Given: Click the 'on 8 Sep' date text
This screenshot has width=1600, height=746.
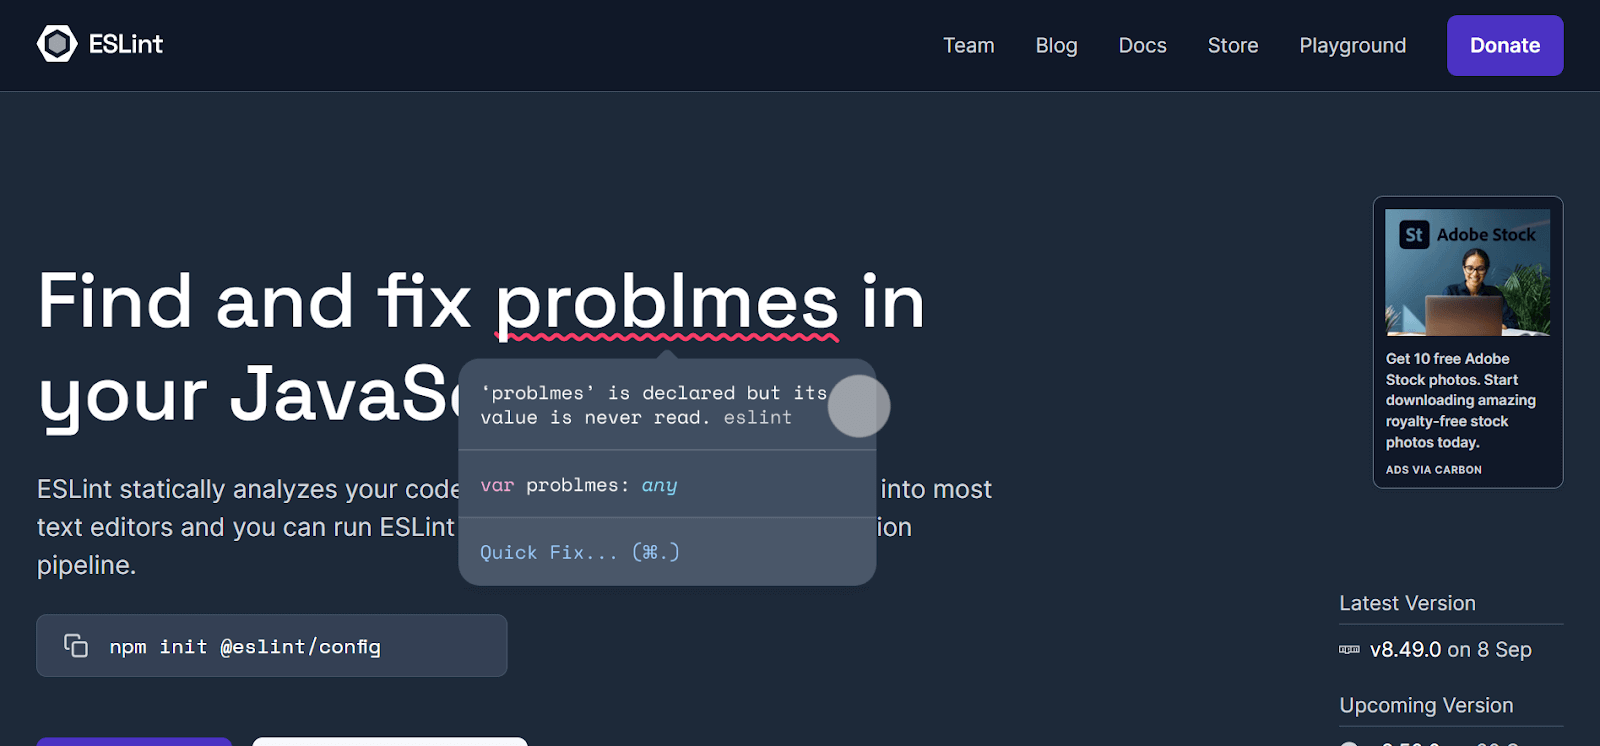Looking at the screenshot, I should (1490, 650).
